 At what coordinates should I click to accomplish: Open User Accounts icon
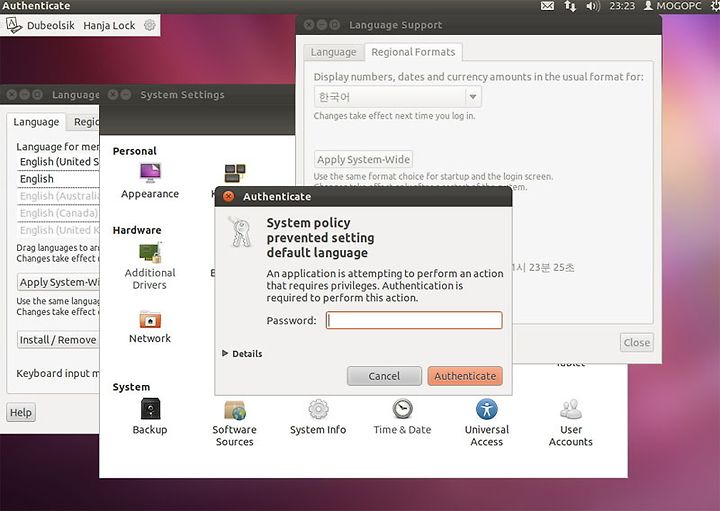(x=571, y=409)
